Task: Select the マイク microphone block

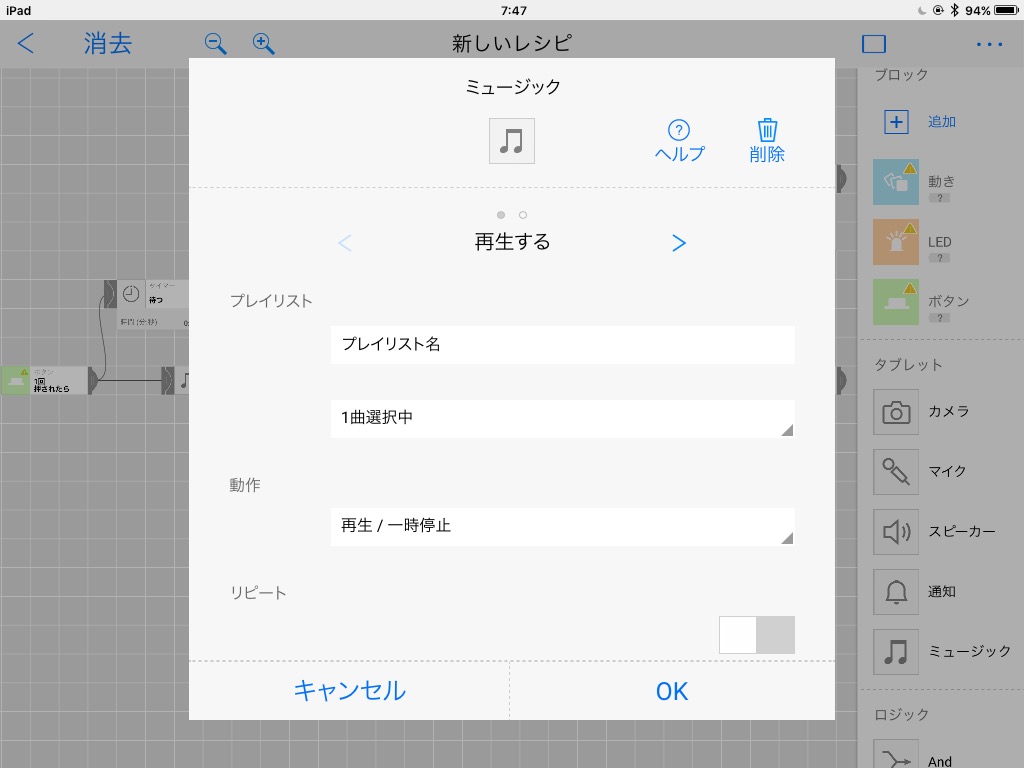Action: (896, 472)
